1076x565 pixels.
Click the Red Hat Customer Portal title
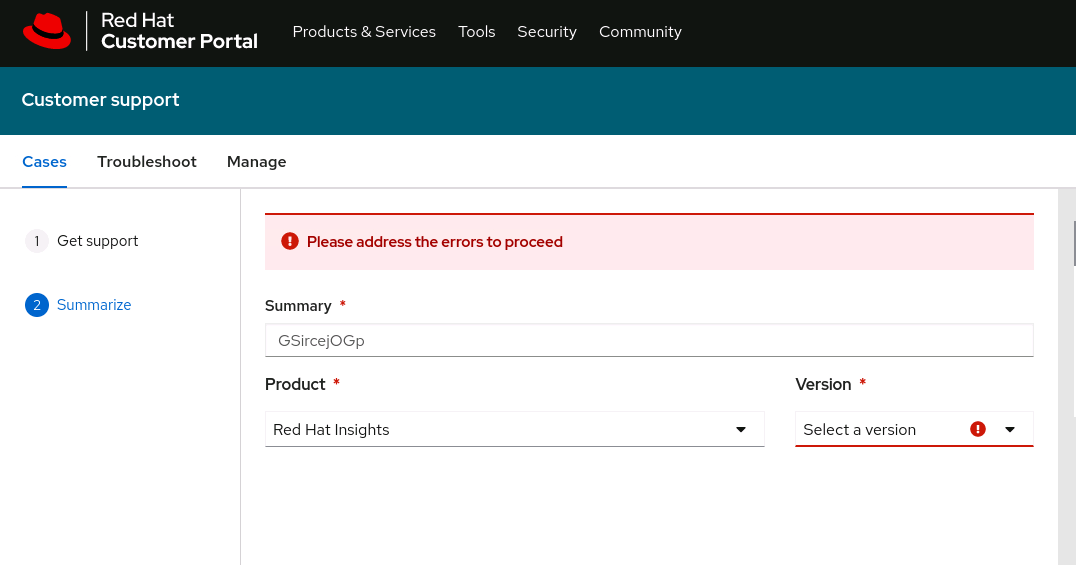tap(179, 31)
